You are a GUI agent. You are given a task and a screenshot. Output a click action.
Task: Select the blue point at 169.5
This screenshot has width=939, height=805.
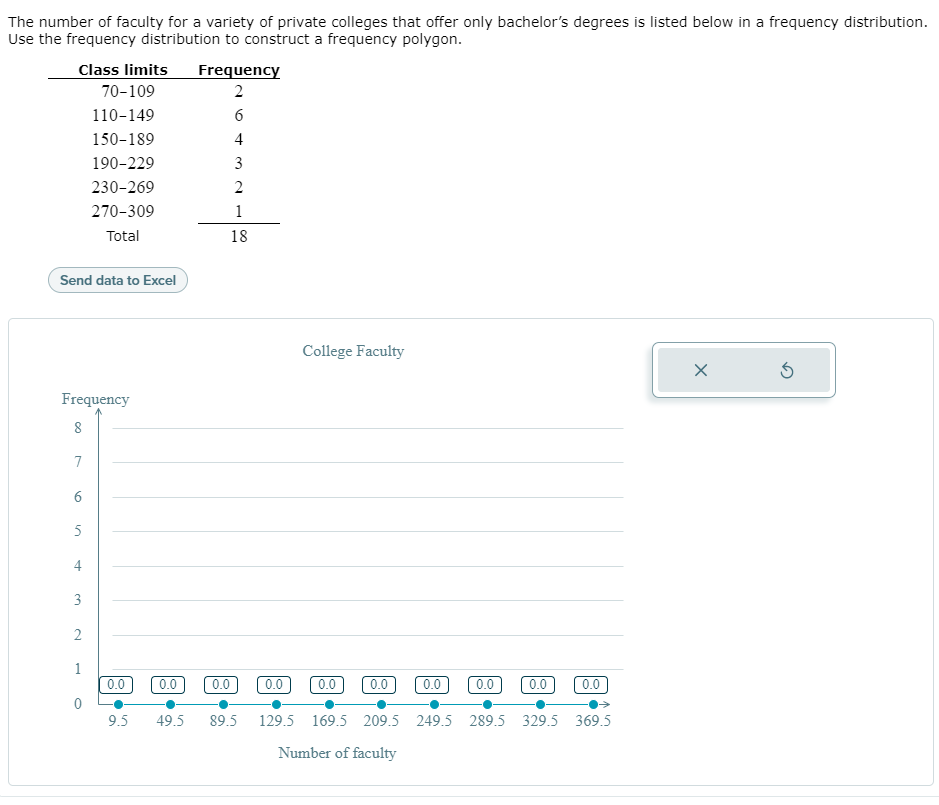coord(329,704)
